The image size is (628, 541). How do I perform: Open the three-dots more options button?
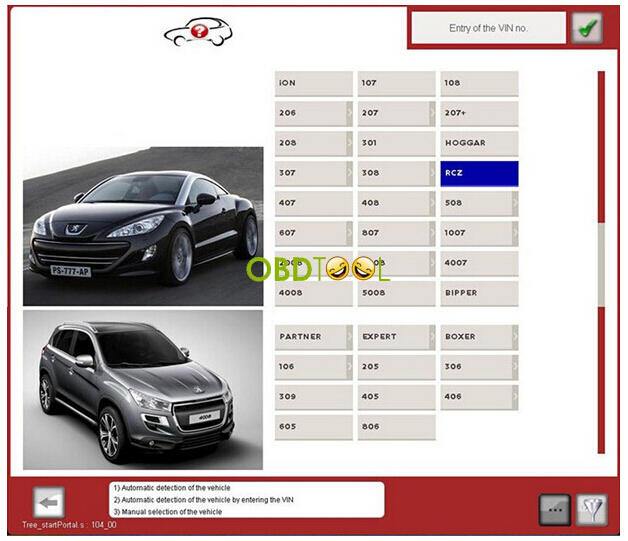coord(555,509)
